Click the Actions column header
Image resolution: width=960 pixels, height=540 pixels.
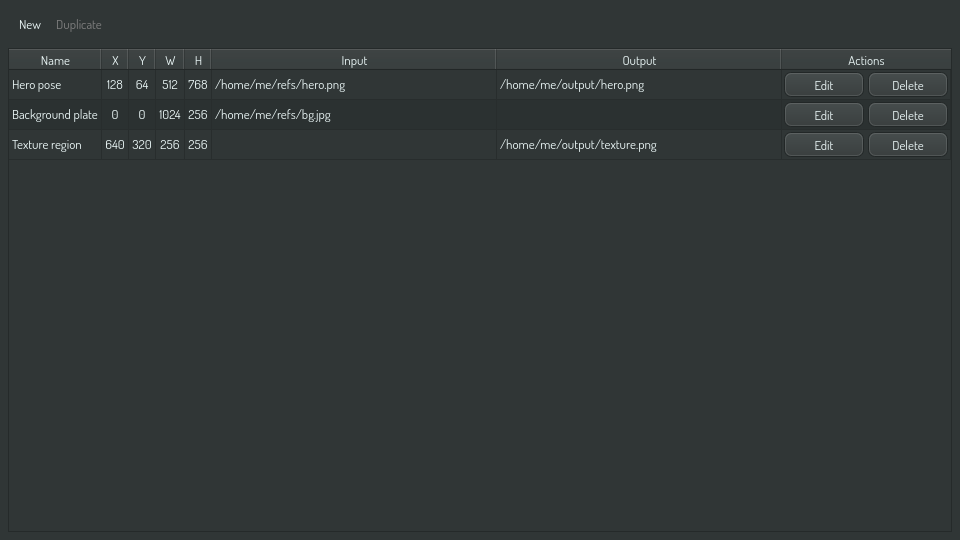coord(866,60)
